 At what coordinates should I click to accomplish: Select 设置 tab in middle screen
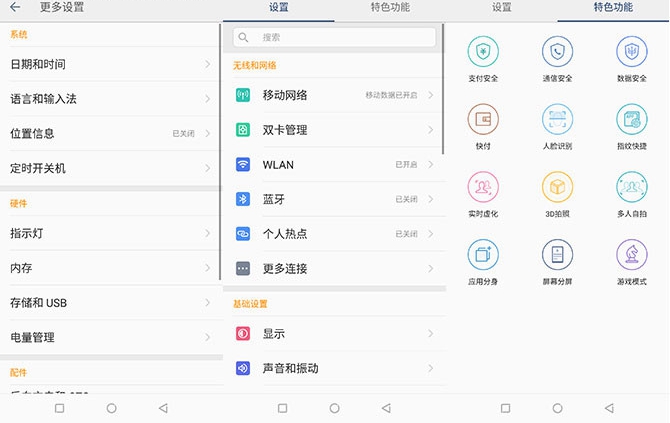pos(279,8)
